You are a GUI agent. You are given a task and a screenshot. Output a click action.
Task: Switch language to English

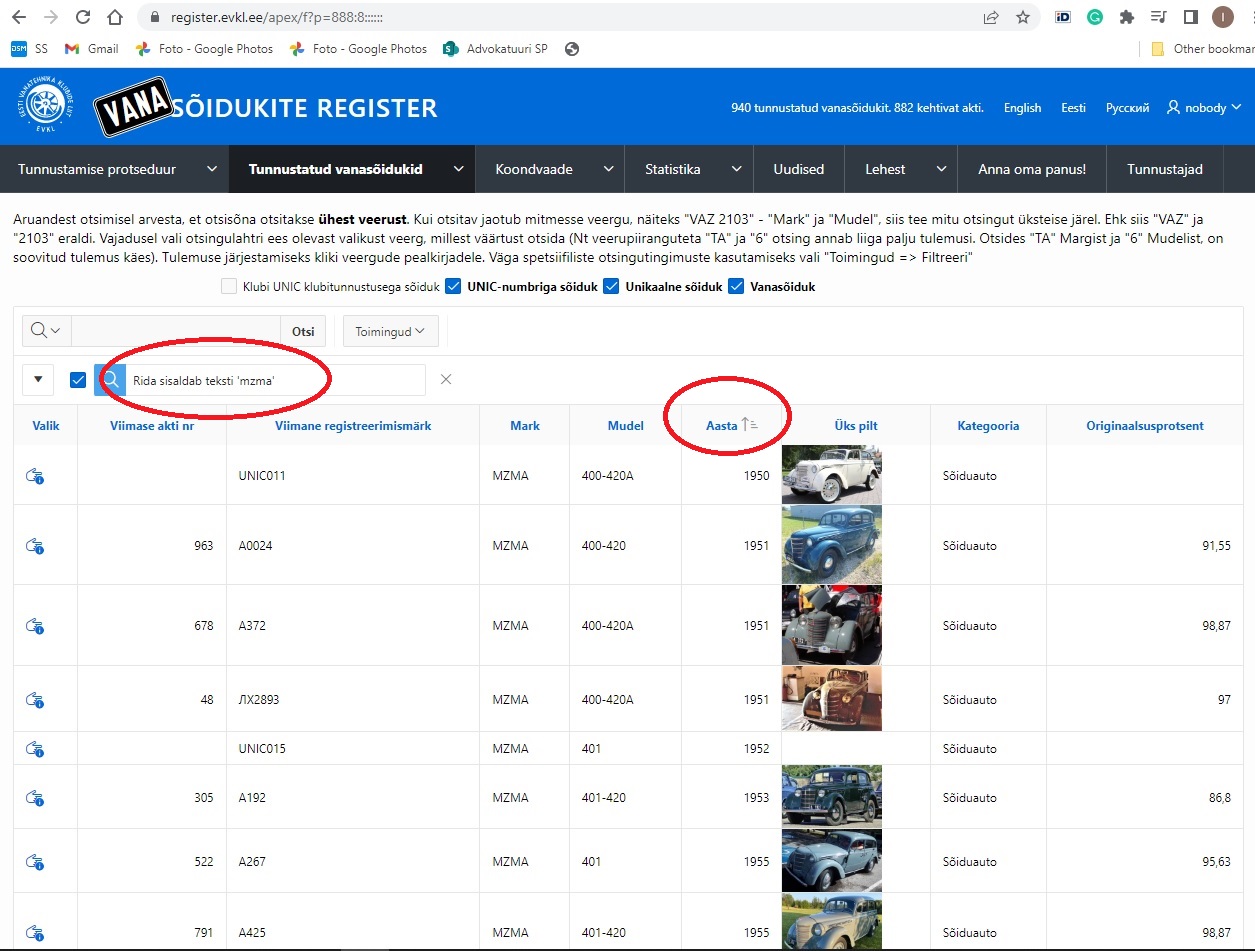tap(1022, 108)
